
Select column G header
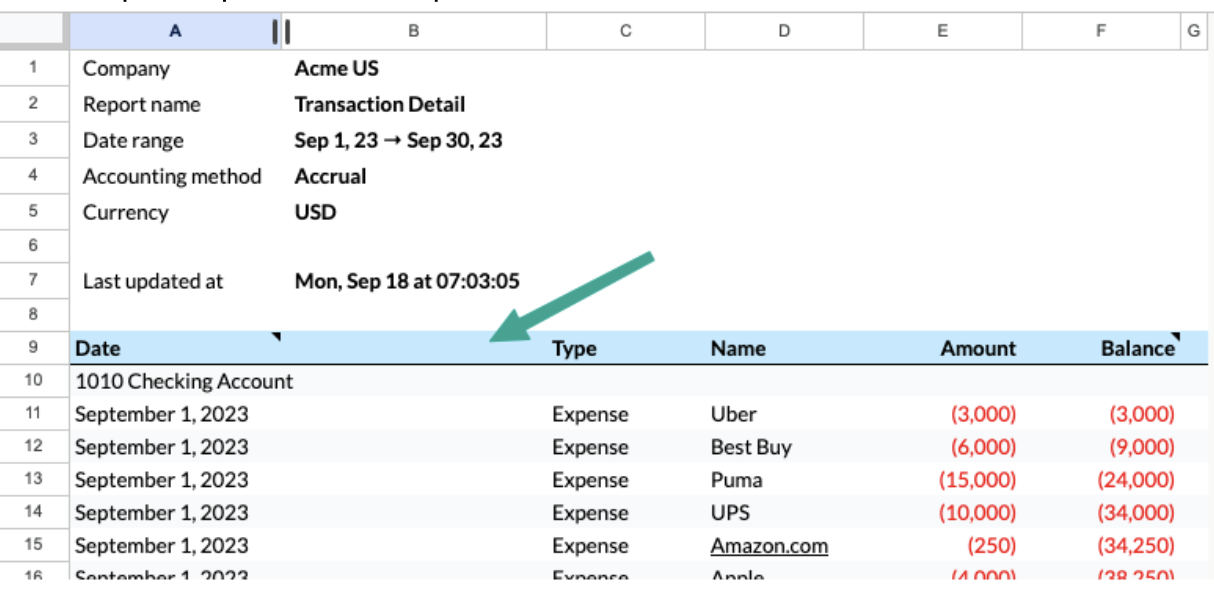click(x=1194, y=31)
